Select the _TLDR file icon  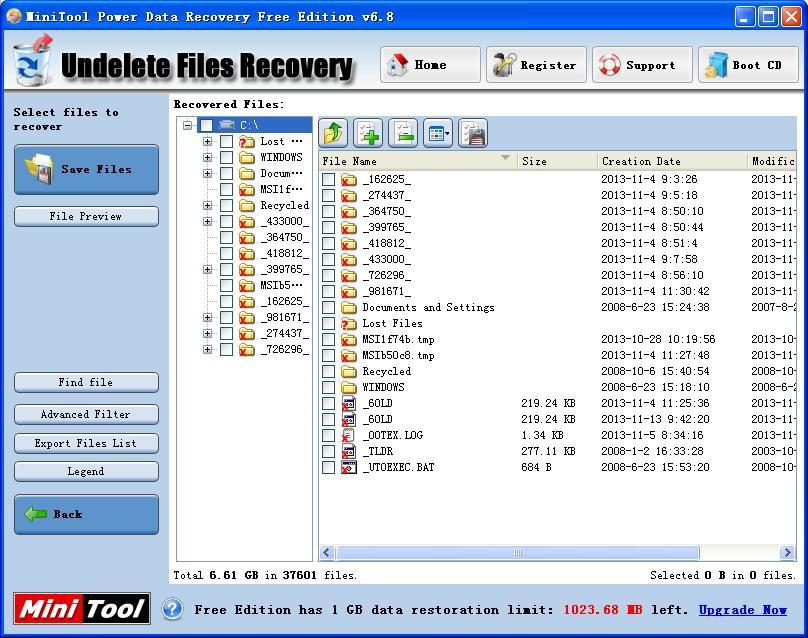349,451
